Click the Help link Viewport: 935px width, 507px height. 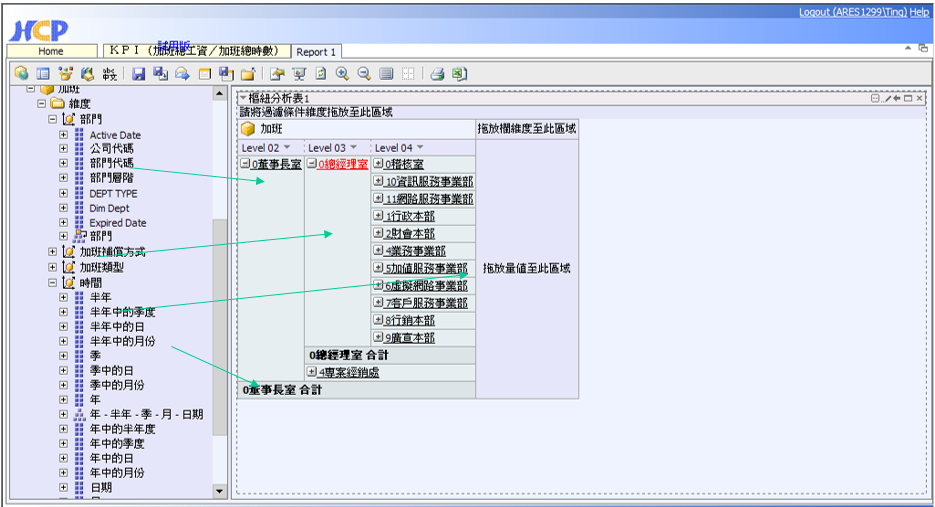919,12
